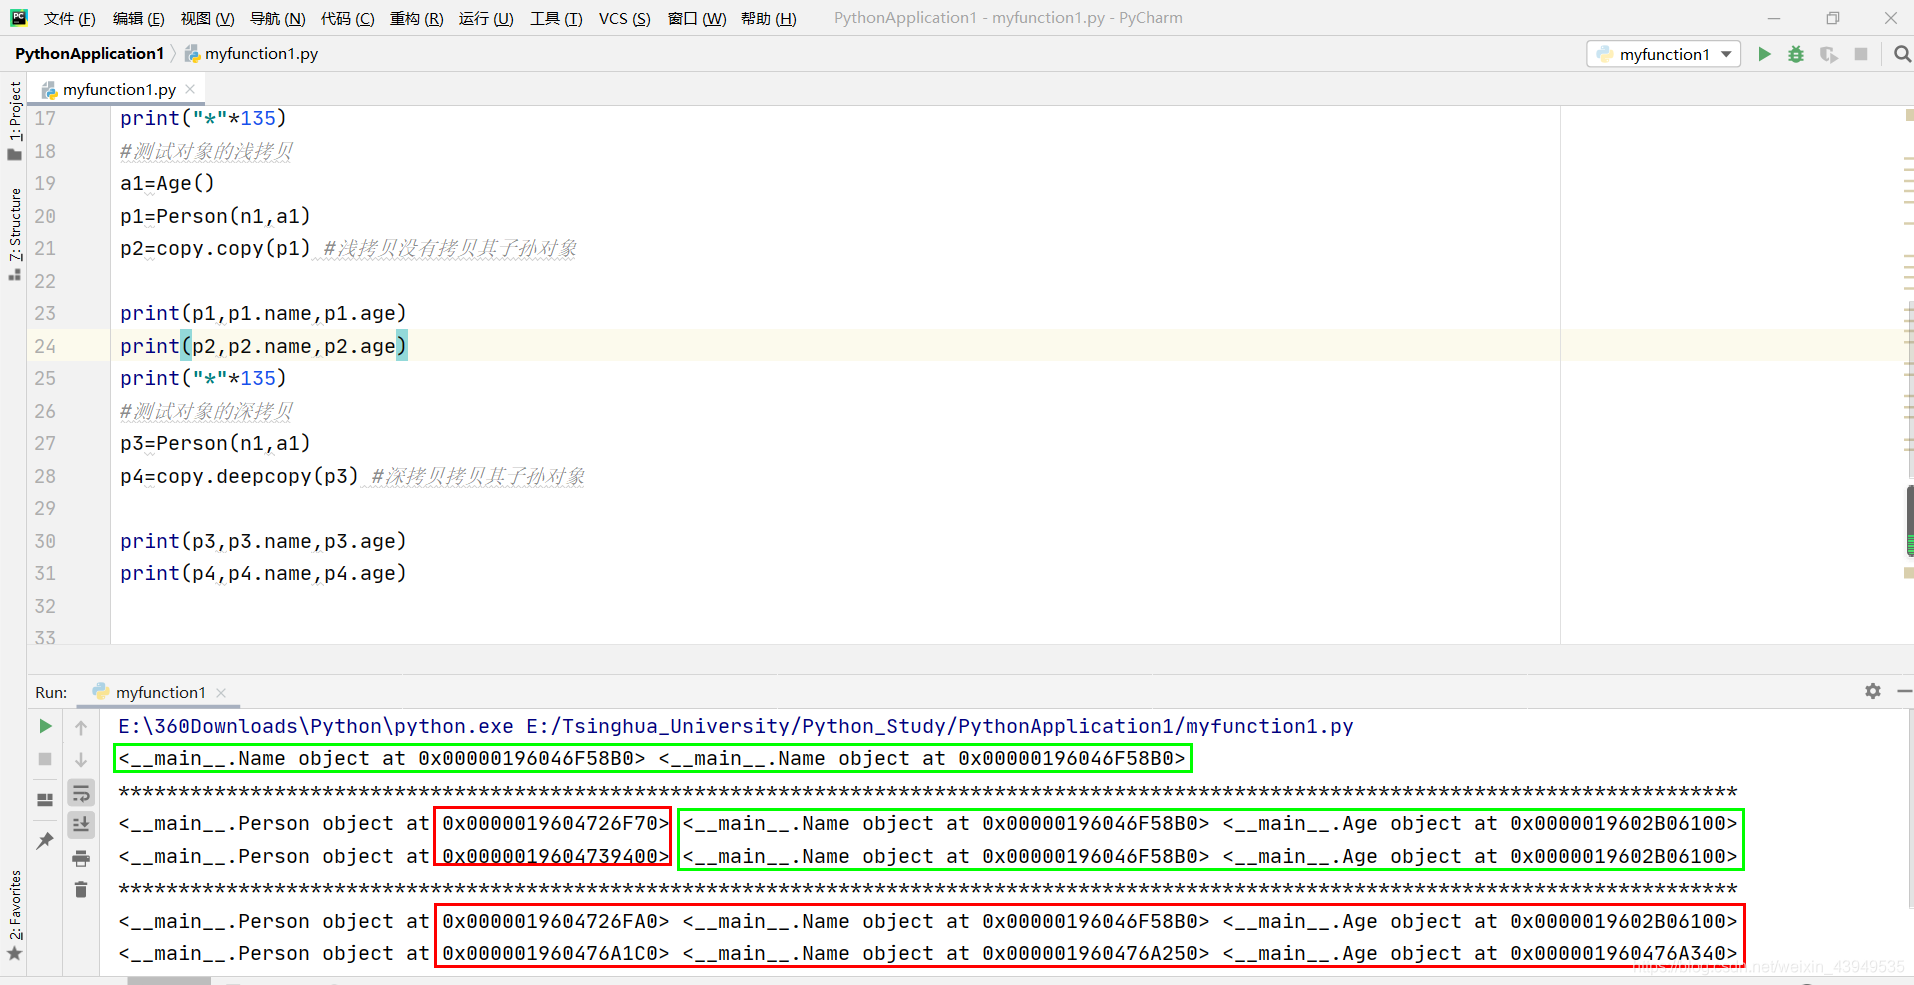Image resolution: width=1914 pixels, height=985 pixels.
Task: Open the 窗口 (W) menu
Action: (x=696, y=18)
